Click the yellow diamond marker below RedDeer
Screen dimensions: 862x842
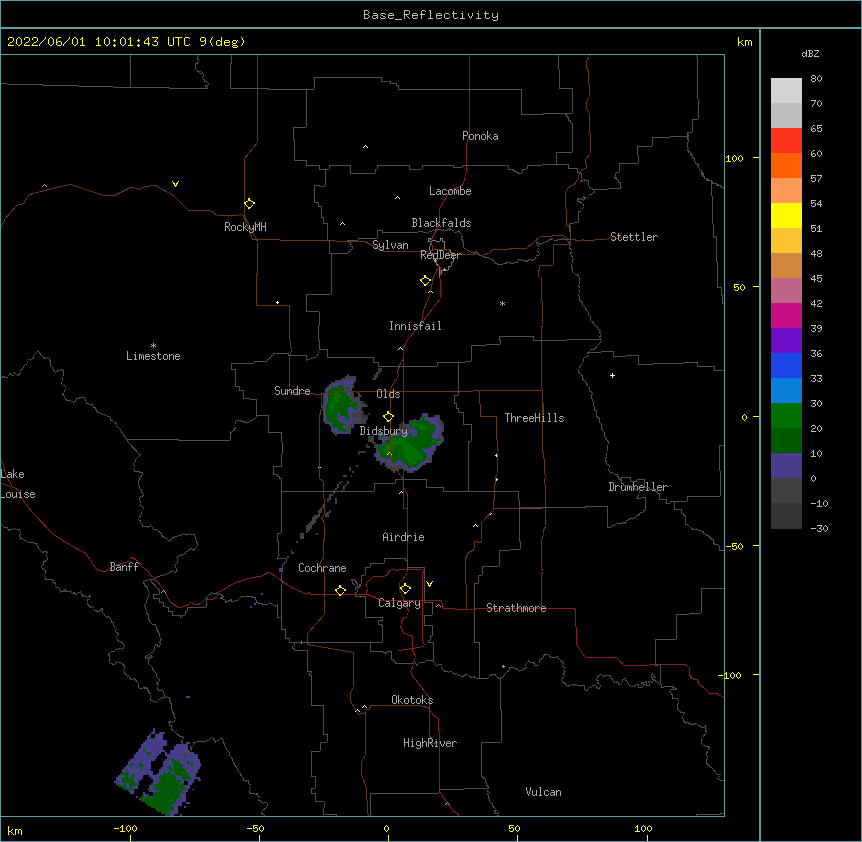pyautogui.click(x=425, y=281)
